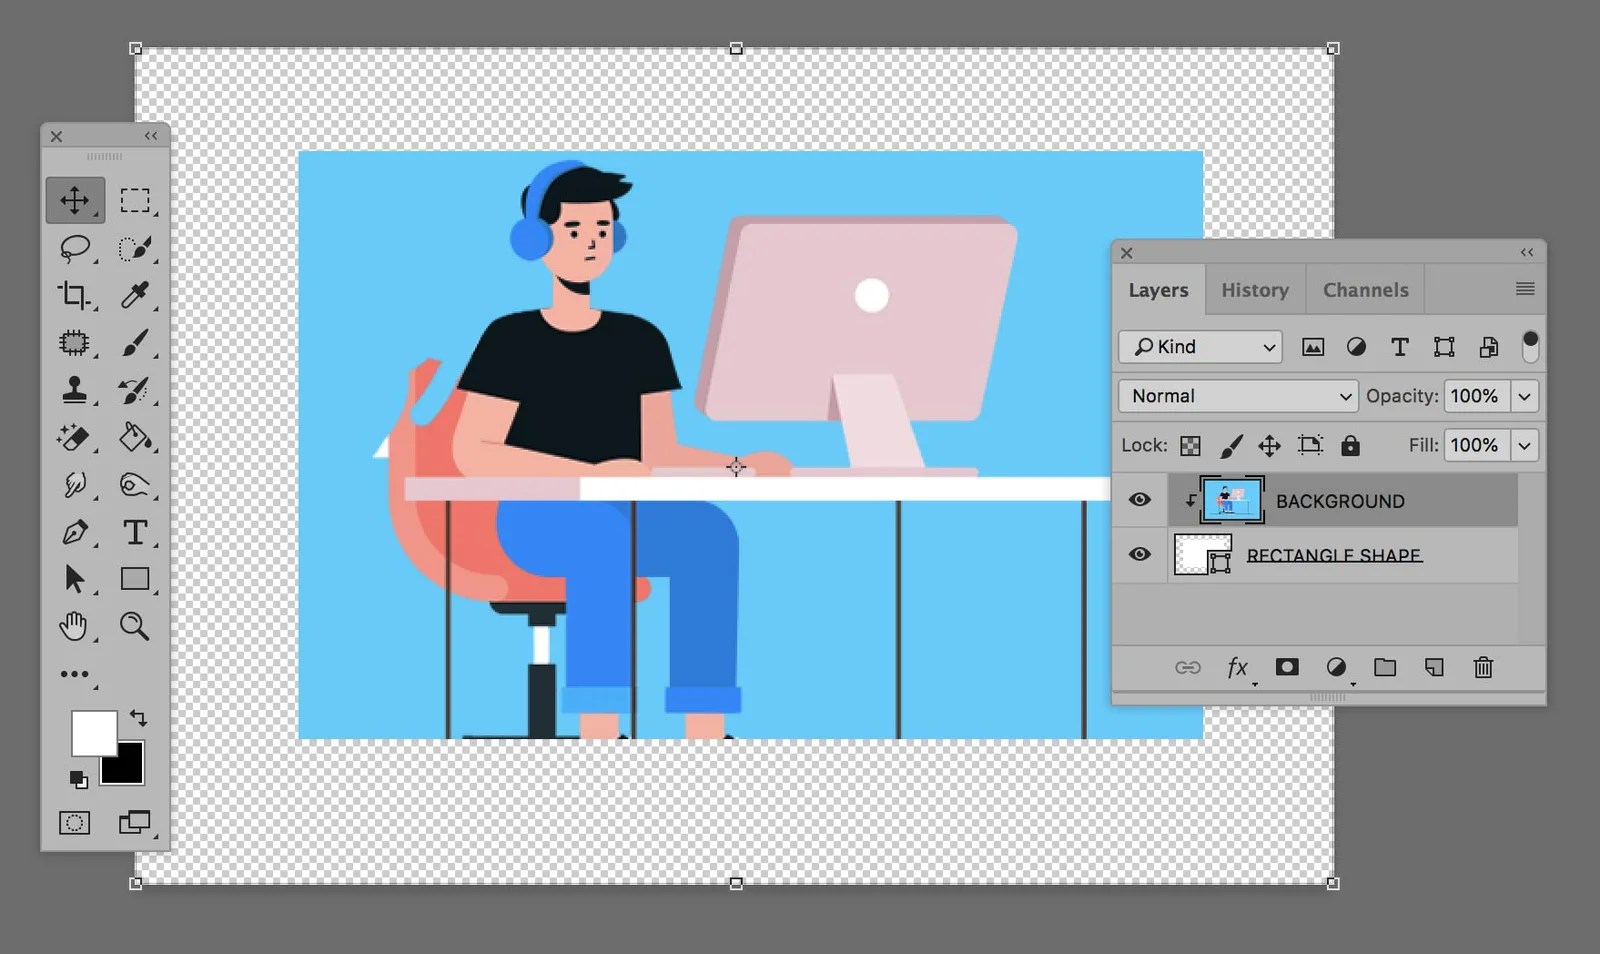
Task: Activate the Brush tool
Action: (138, 343)
